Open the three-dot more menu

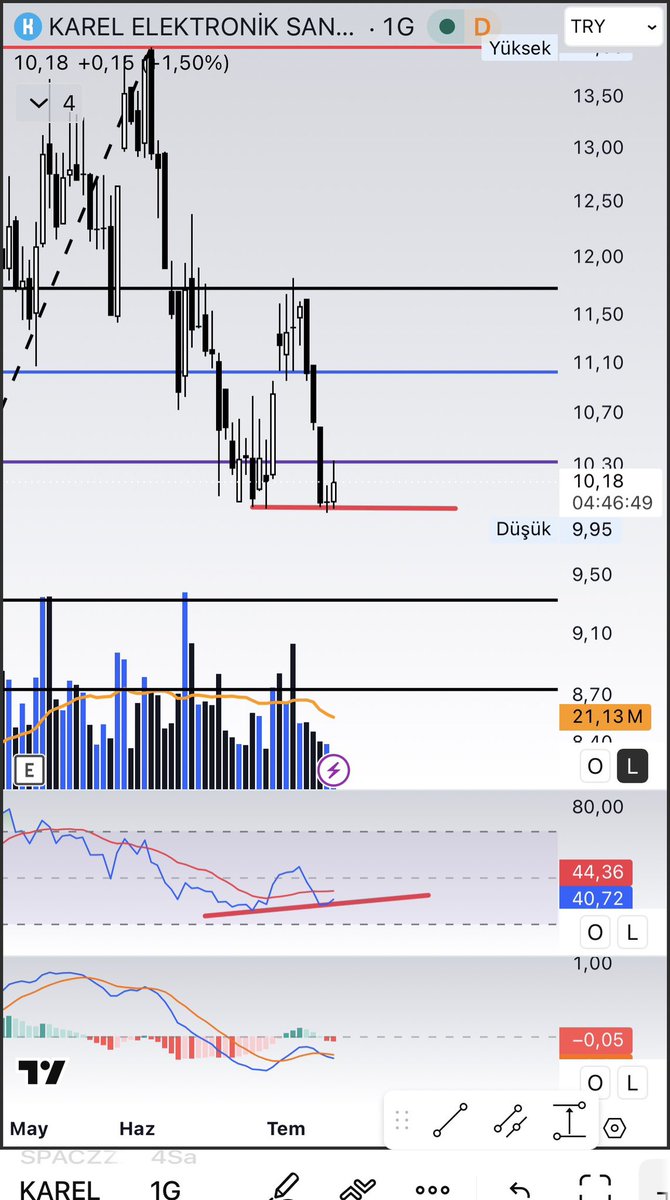click(x=433, y=1191)
